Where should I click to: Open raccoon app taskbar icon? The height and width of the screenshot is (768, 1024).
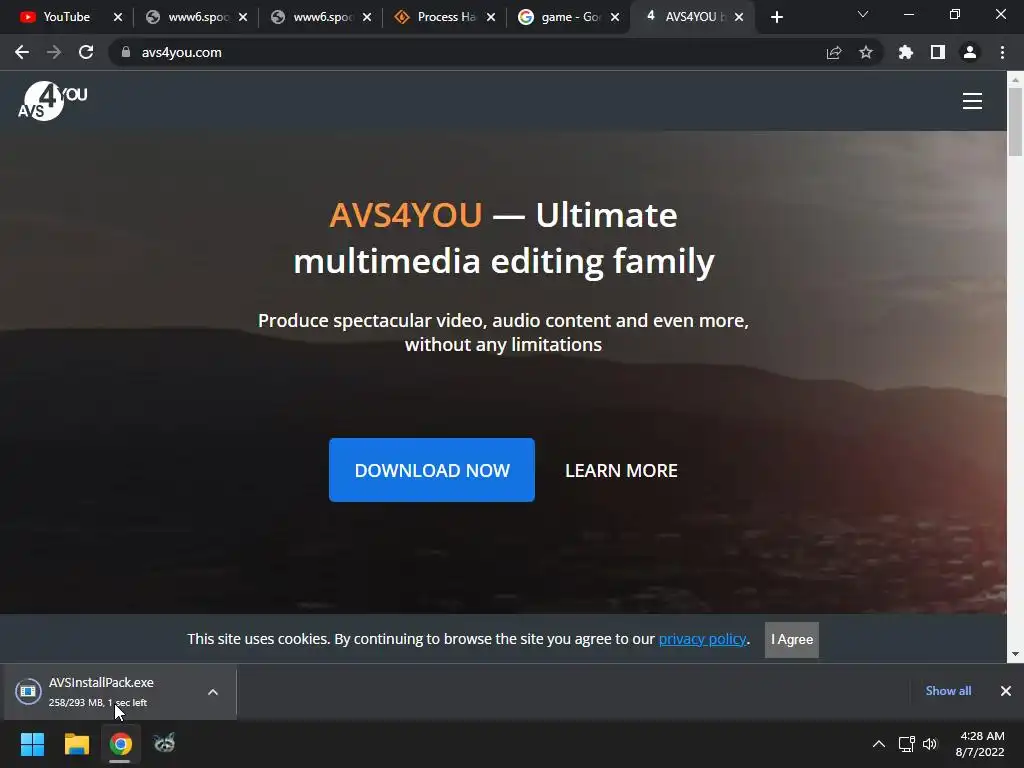point(164,744)
